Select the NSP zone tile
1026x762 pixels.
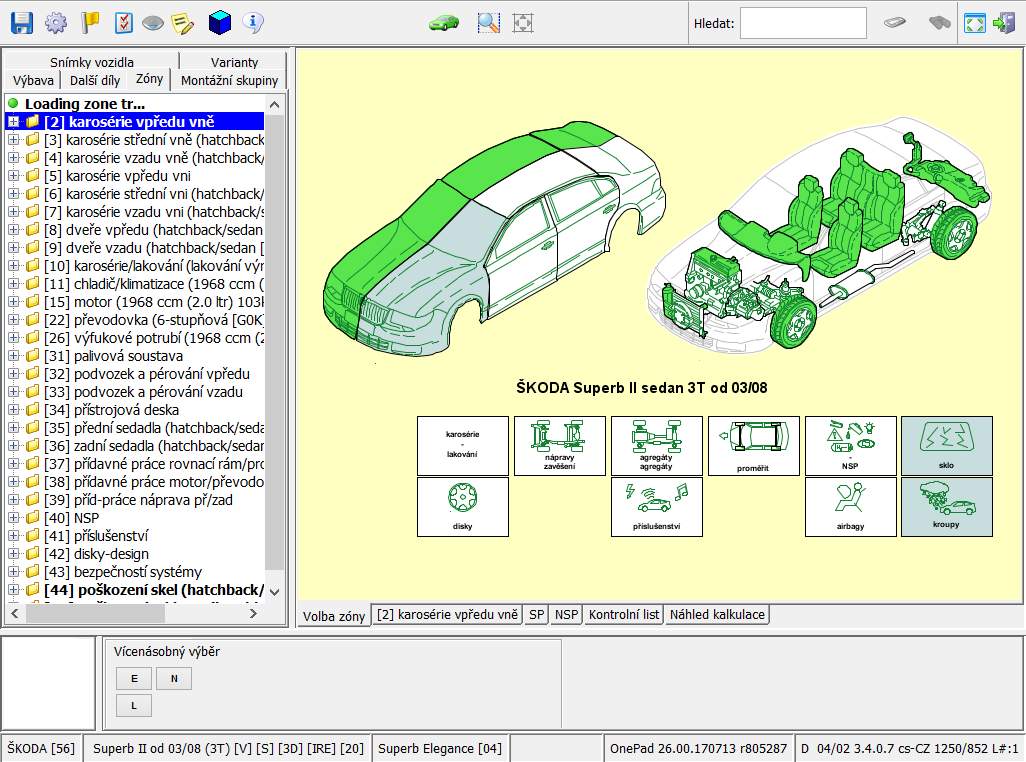850,445
